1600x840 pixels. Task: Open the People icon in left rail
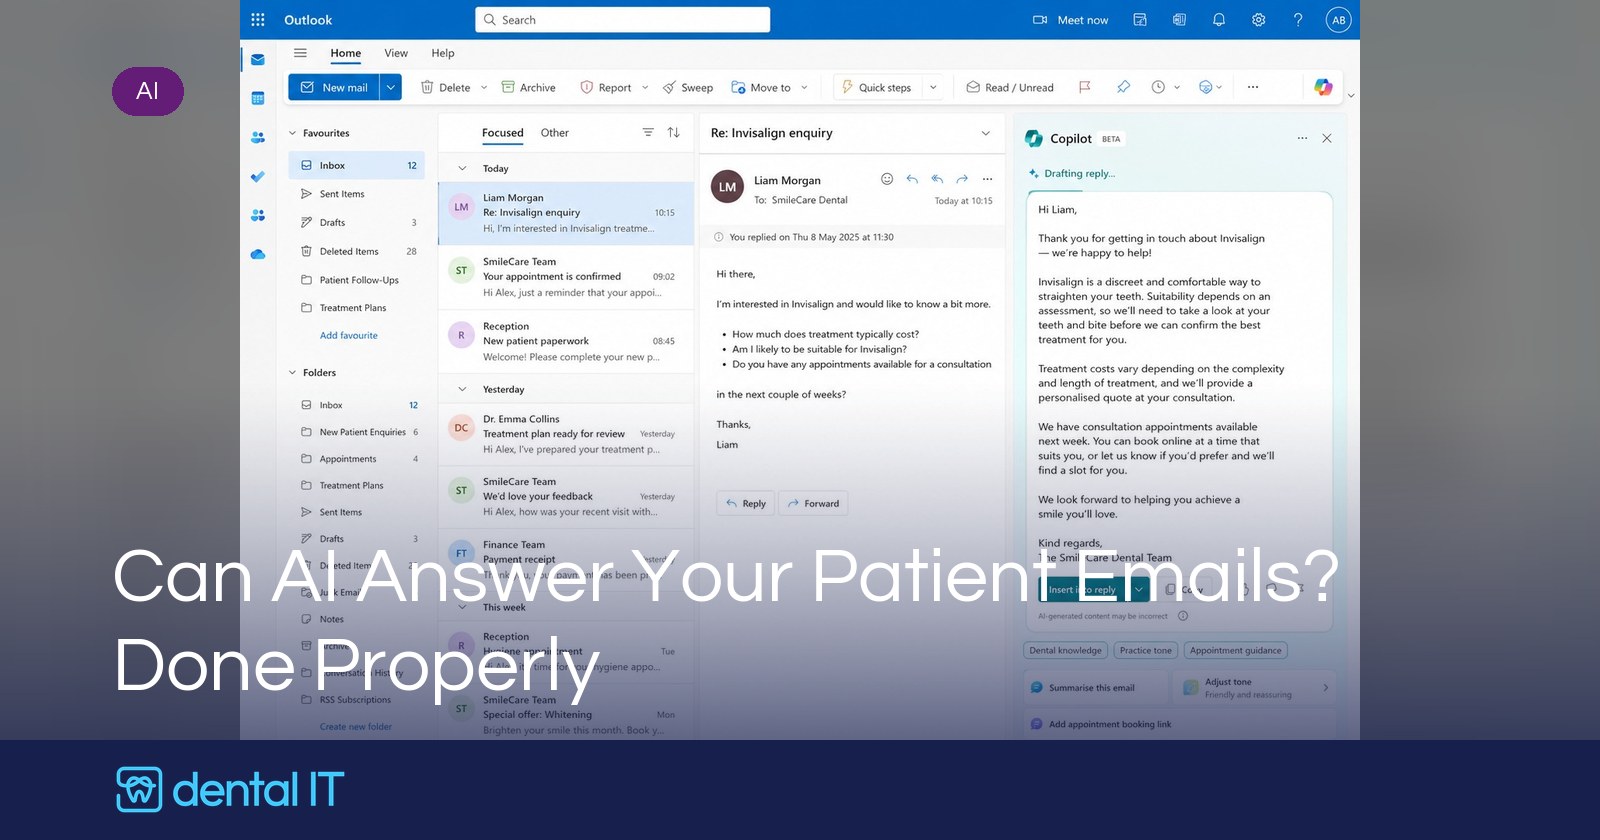[x=258, y=137]
